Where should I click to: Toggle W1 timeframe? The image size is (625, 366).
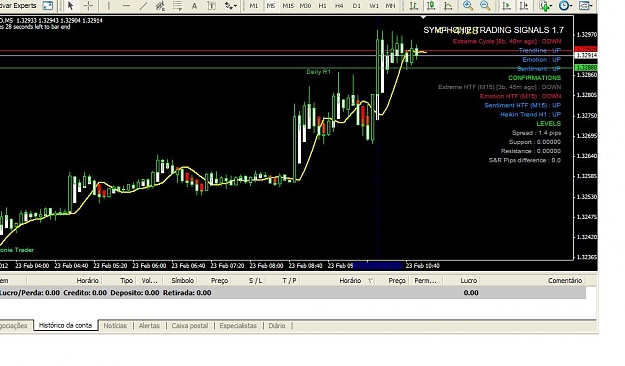pos(374,6)
